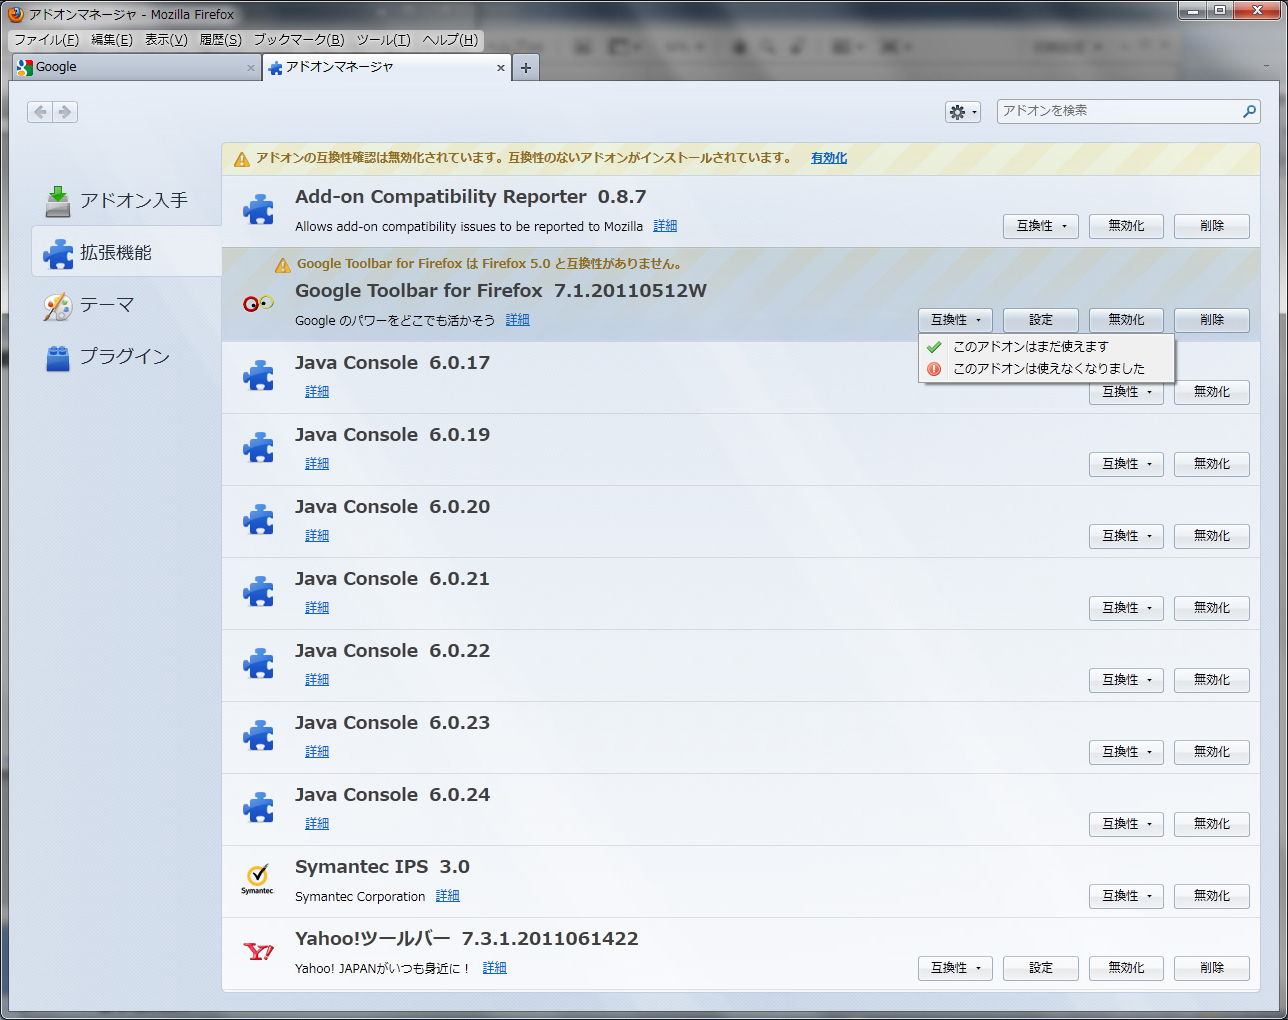Click the Yahoo! toolbar add-on icon

point(258,952)
